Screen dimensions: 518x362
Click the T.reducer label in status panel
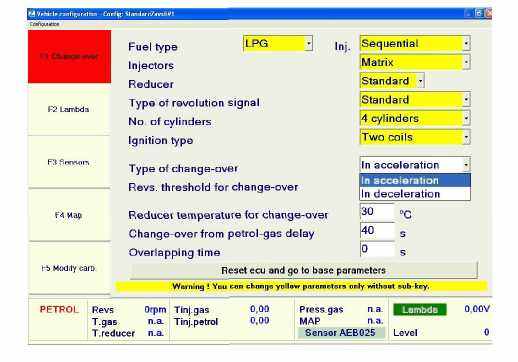[x=113, y=333]
